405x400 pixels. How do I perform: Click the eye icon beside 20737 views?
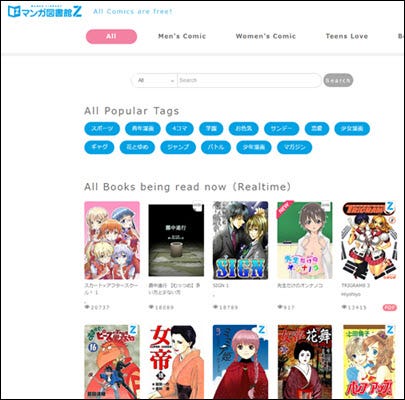pos(87,307)
